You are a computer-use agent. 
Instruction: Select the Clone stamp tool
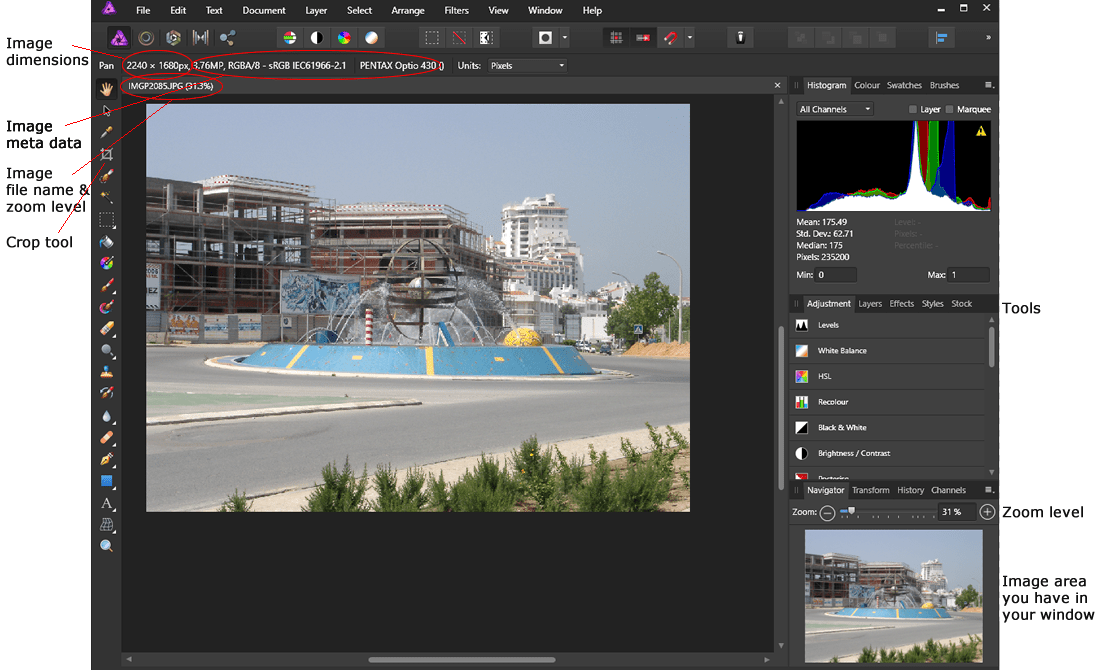[x=107, y=372]
